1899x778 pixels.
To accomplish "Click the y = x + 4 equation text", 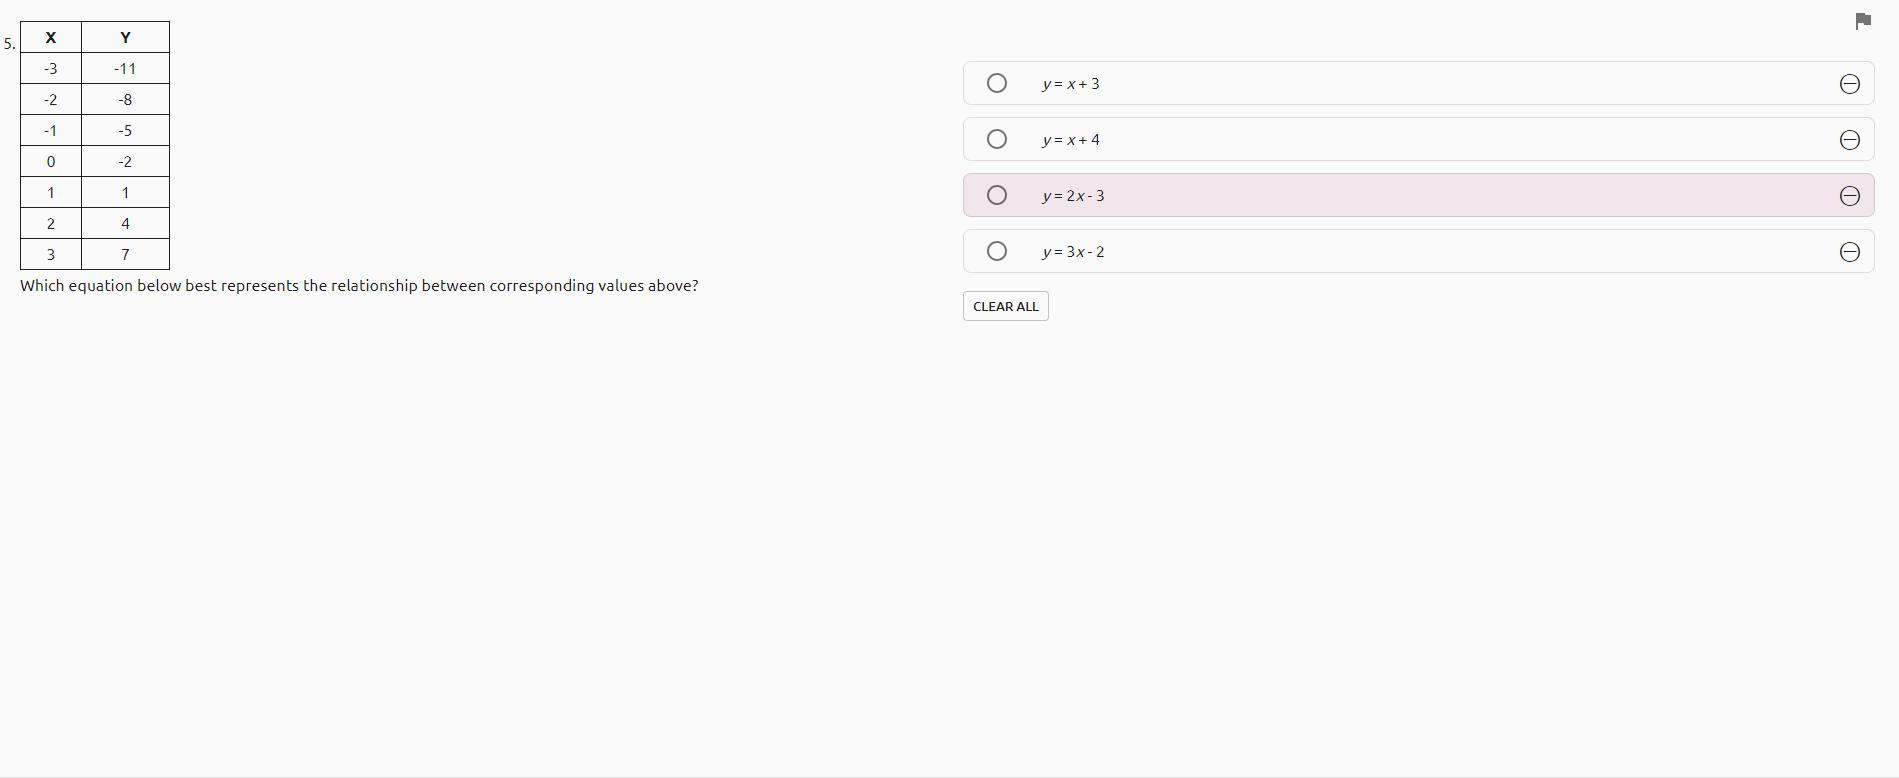I will [x=1070, y=140].
